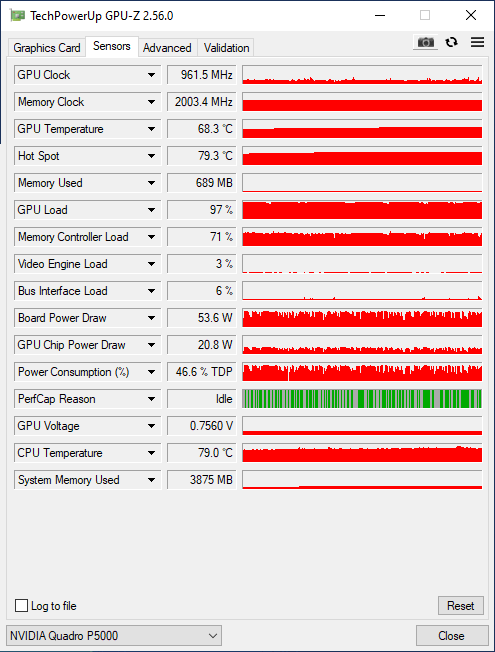
Task: Click the 79.0 °C CPU Temperature value
Action: click(202, 453)
